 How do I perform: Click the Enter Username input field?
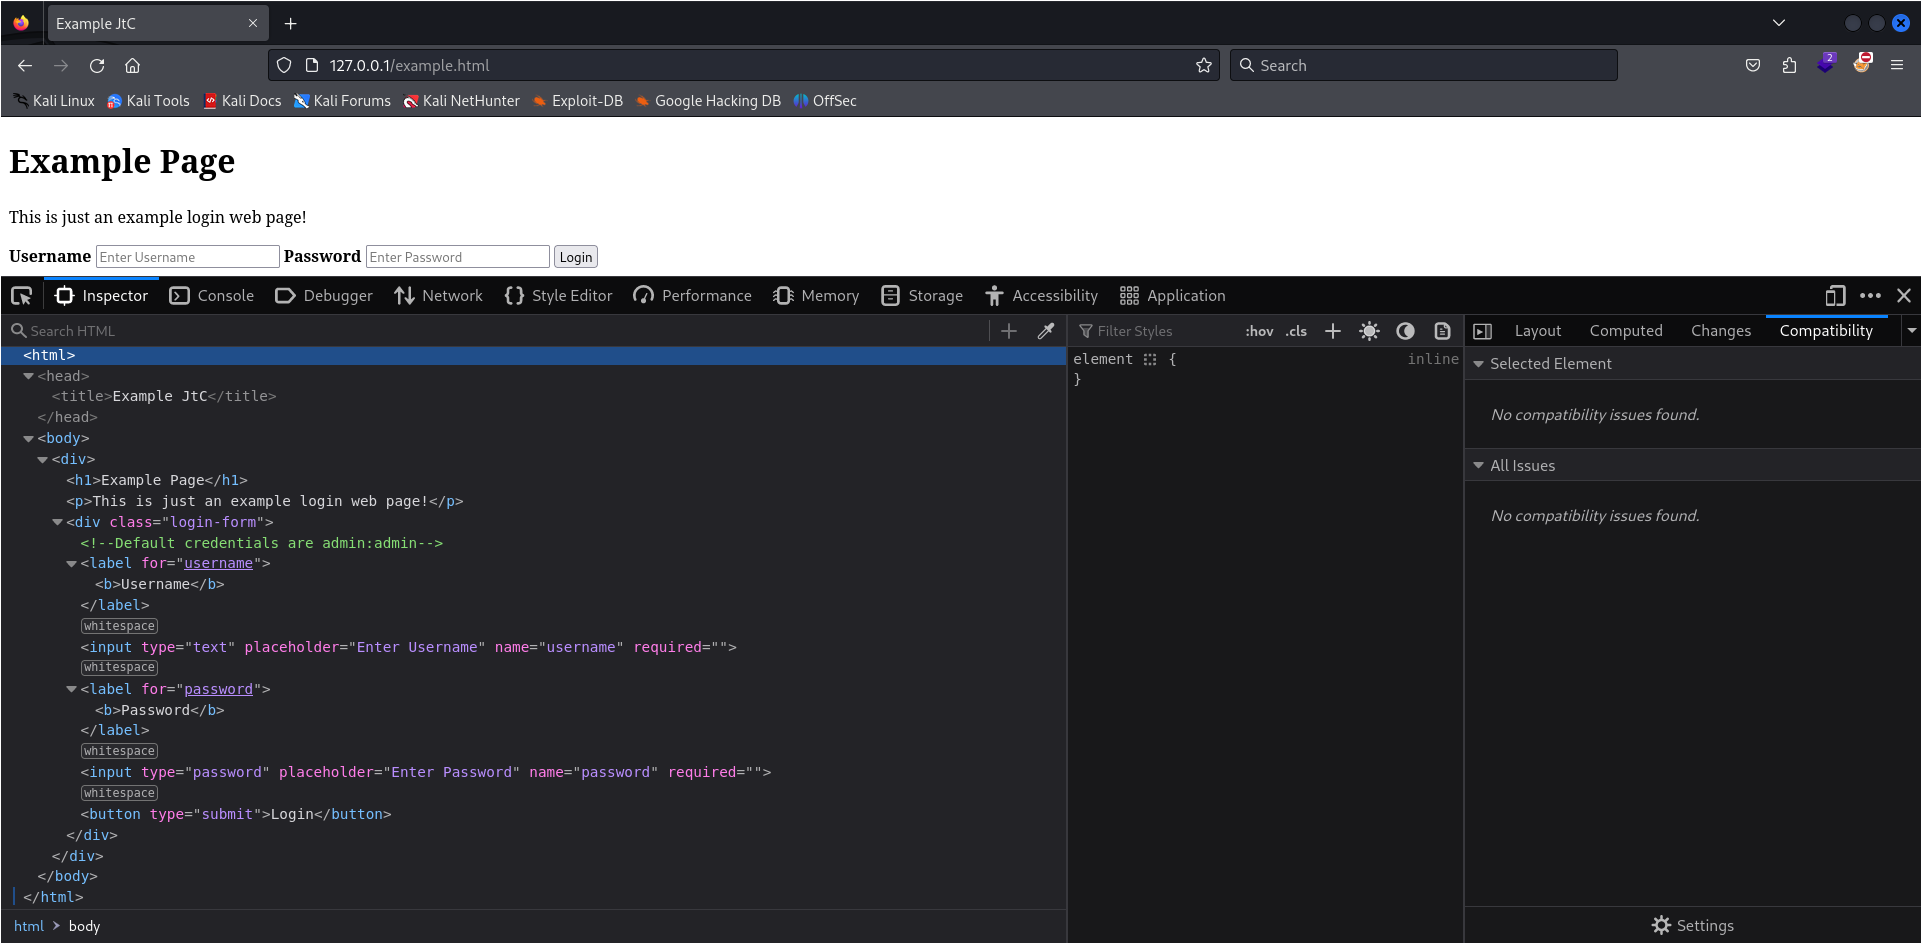(x=187, y=257)
